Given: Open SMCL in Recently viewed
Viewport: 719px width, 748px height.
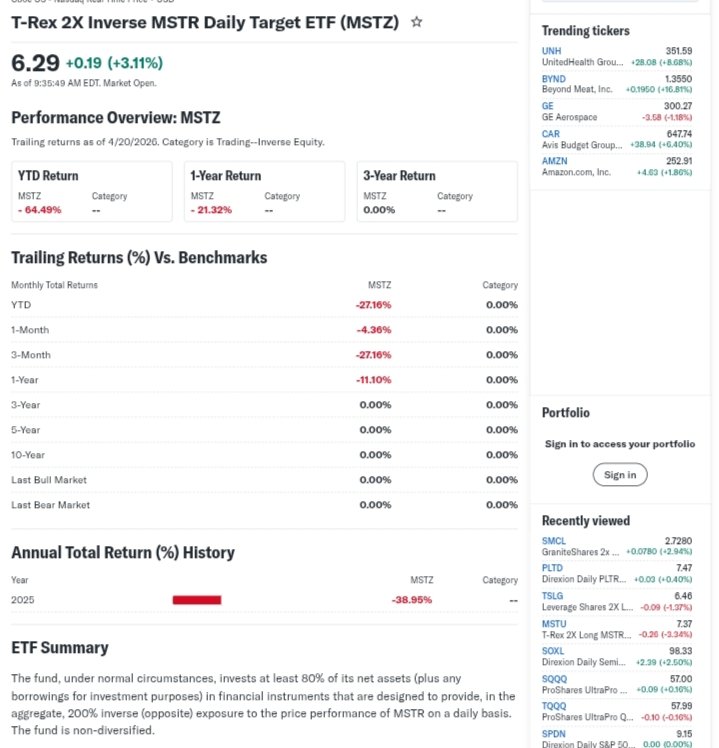Looking at the screenshot, I should click(554, 541).
